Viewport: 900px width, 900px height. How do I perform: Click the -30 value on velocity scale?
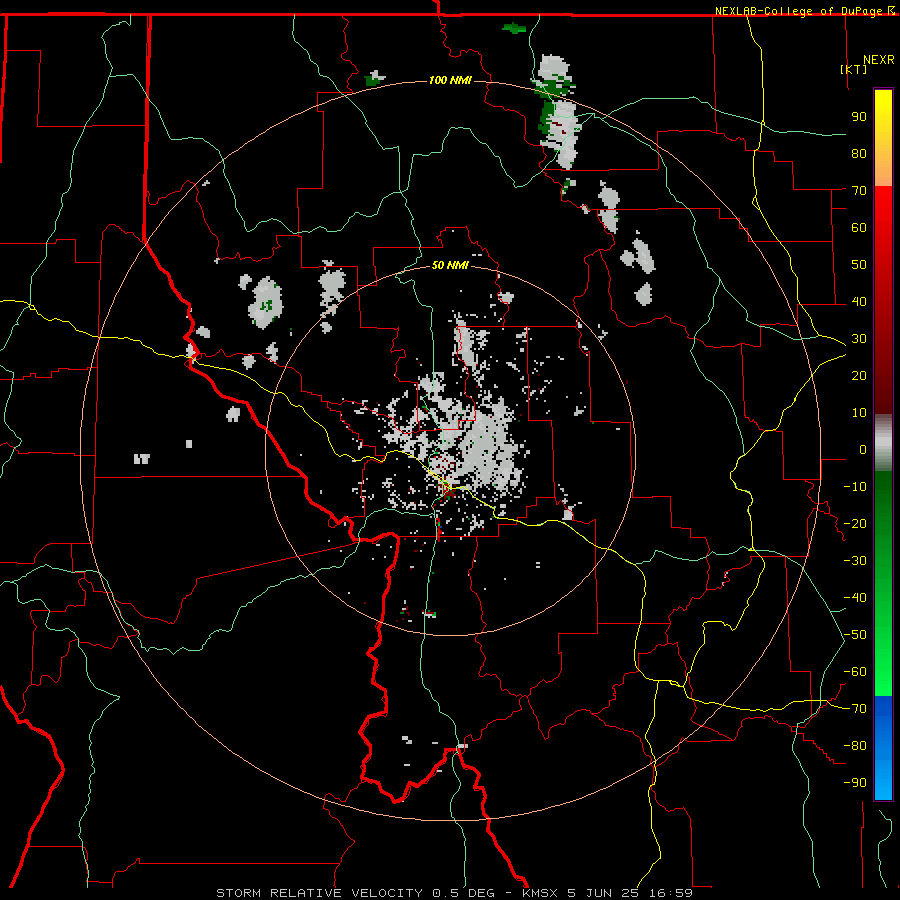coord(855,561)
